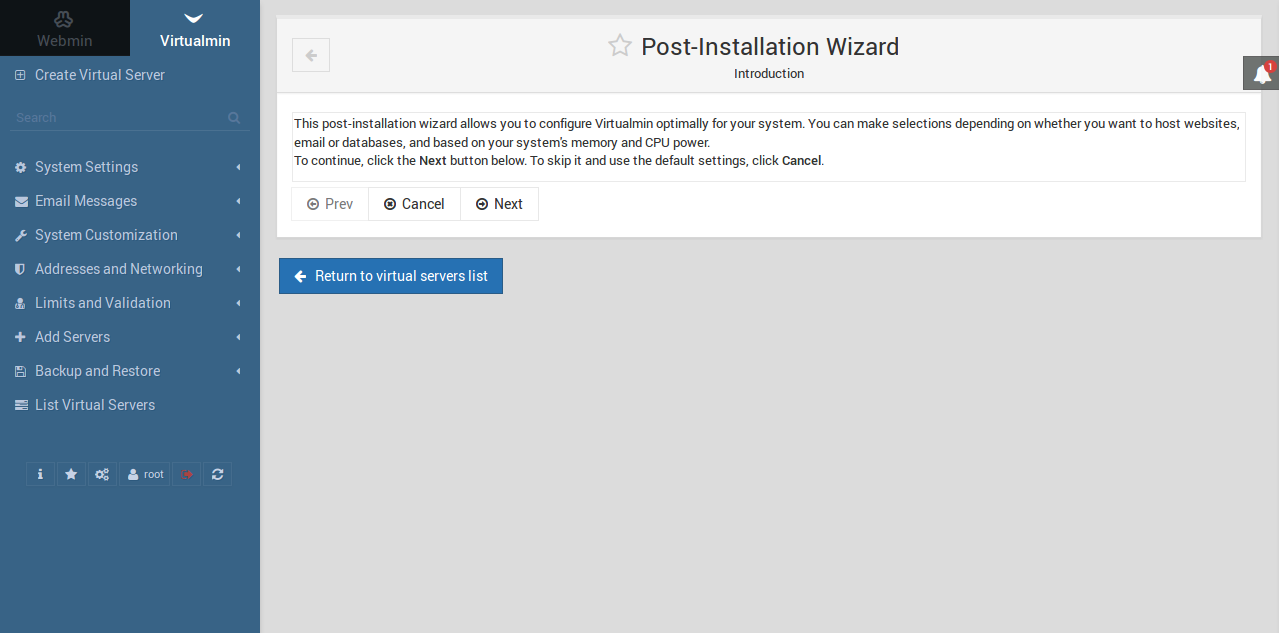This screenshot has height=633, width=1279.
Task: Select the Virtualmin tab
Action: point(195,28)
